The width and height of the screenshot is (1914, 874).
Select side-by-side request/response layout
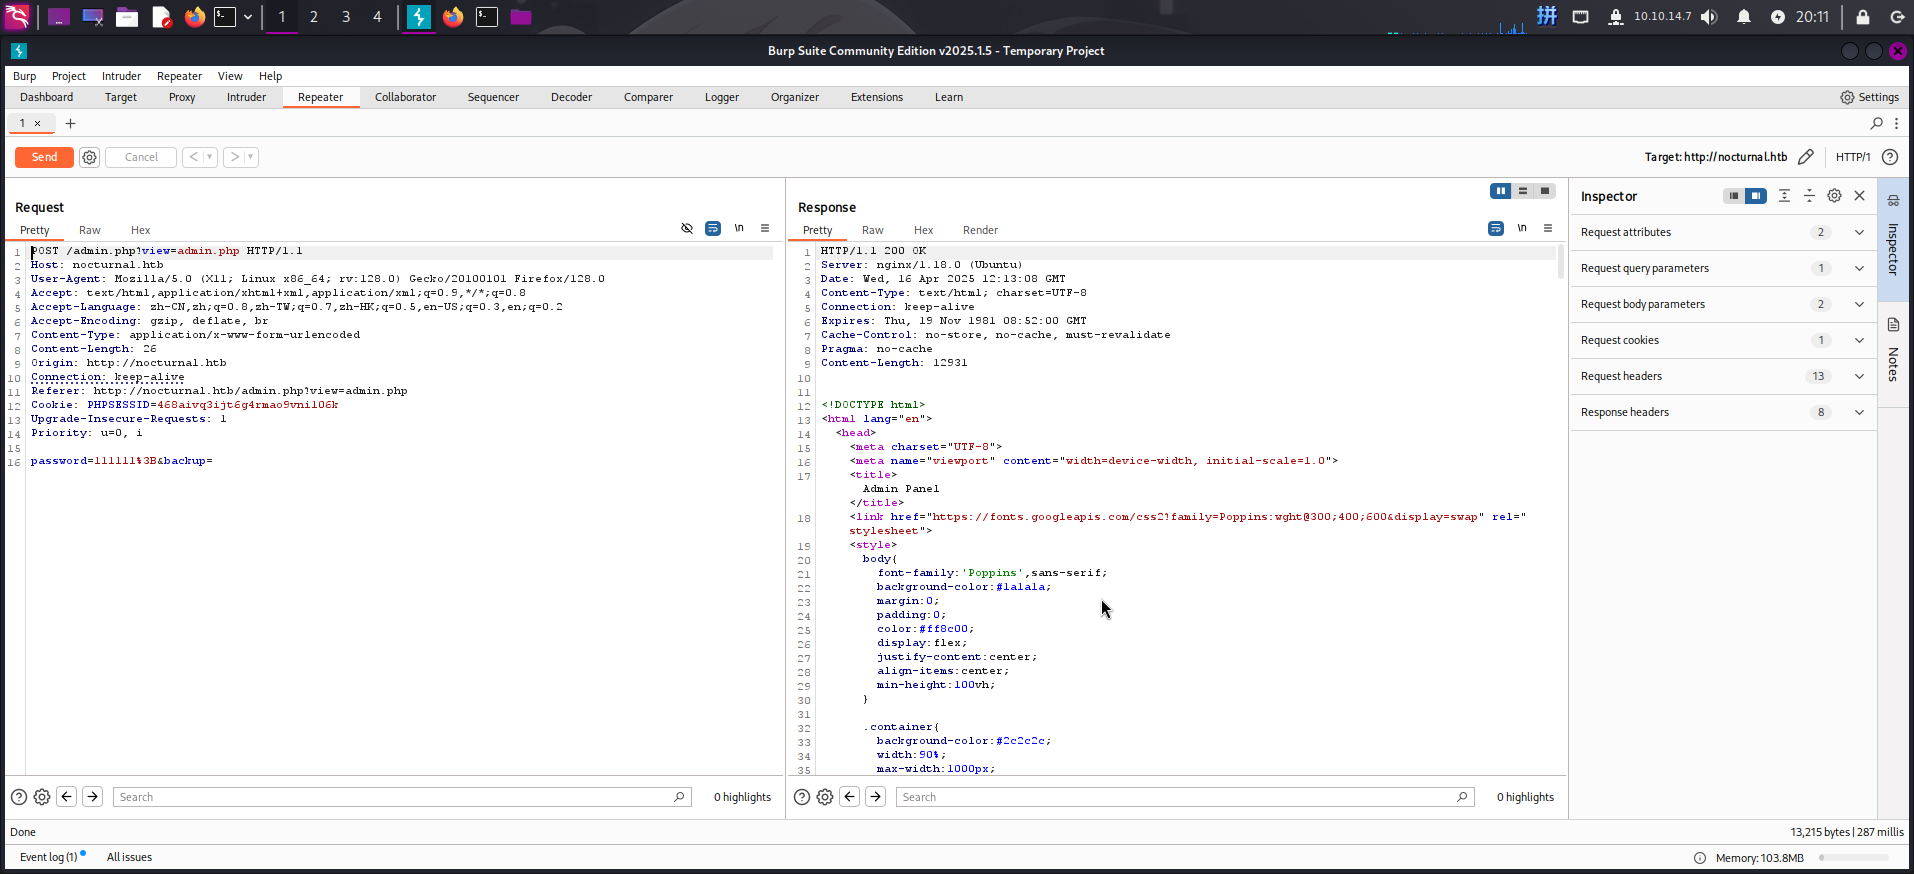pos(1501,191)
